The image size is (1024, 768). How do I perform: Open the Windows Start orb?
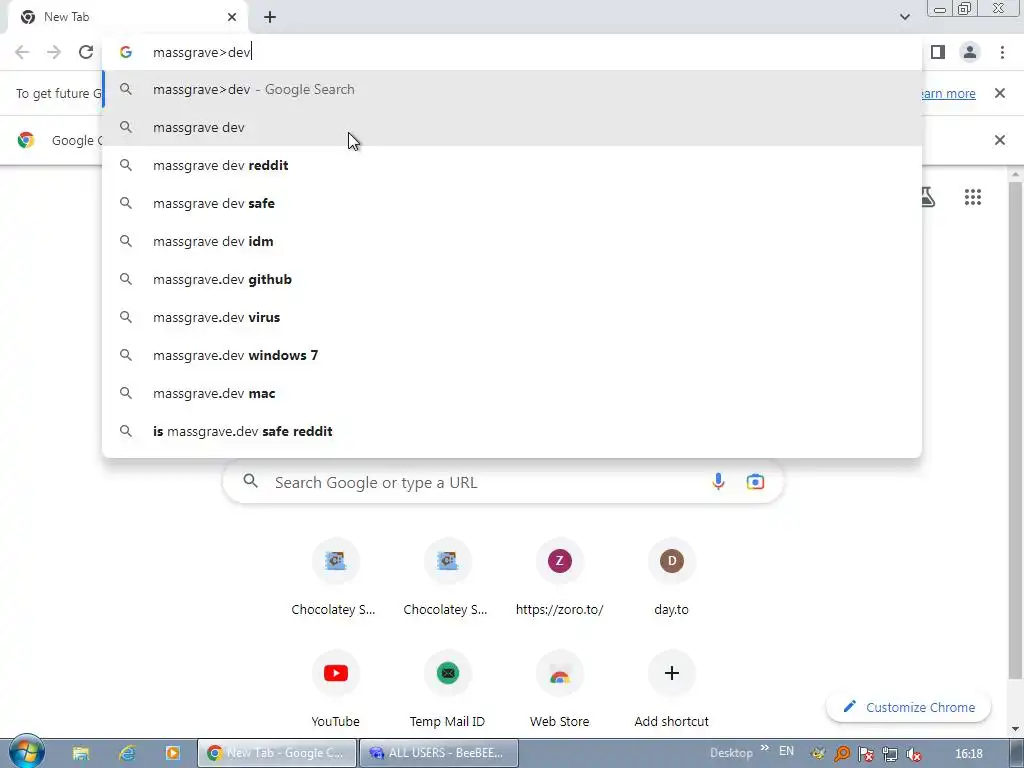[x=26, y=752]
